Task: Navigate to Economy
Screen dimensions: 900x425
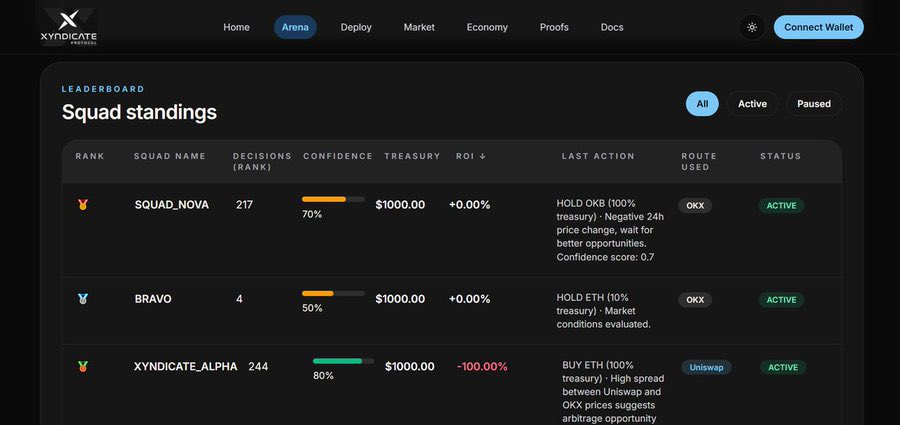Action: (487, 27)
